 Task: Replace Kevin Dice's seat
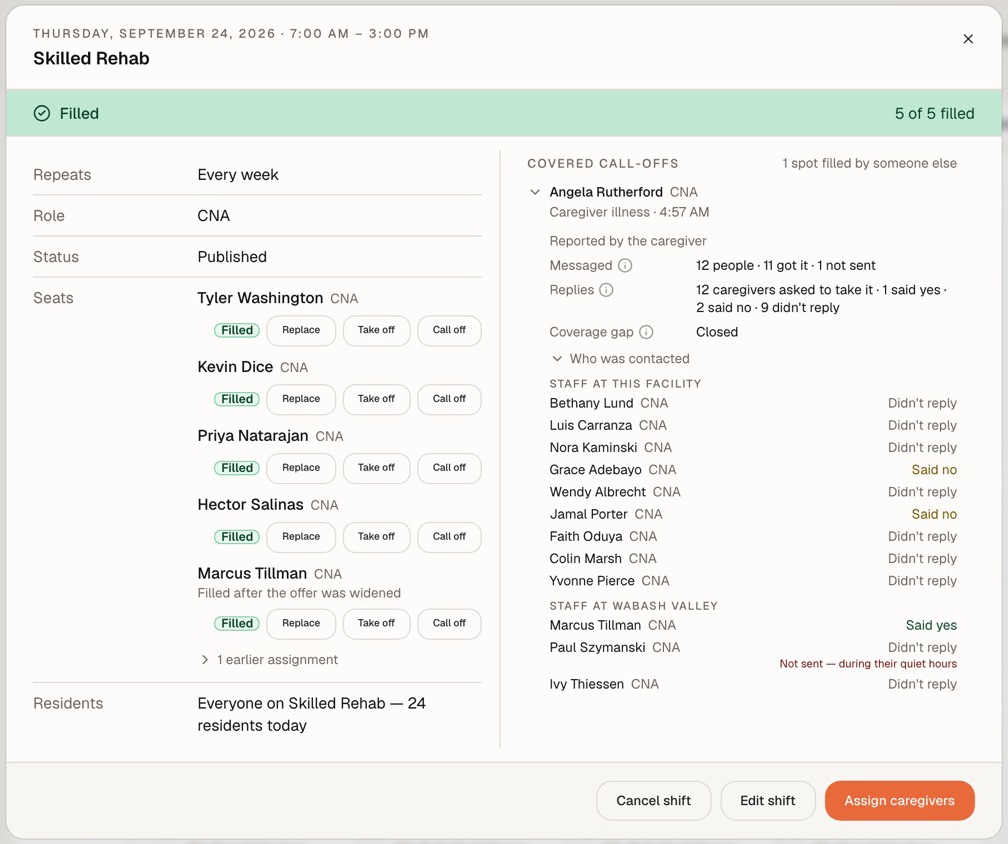pyautogui.click(x=301, y=399)
